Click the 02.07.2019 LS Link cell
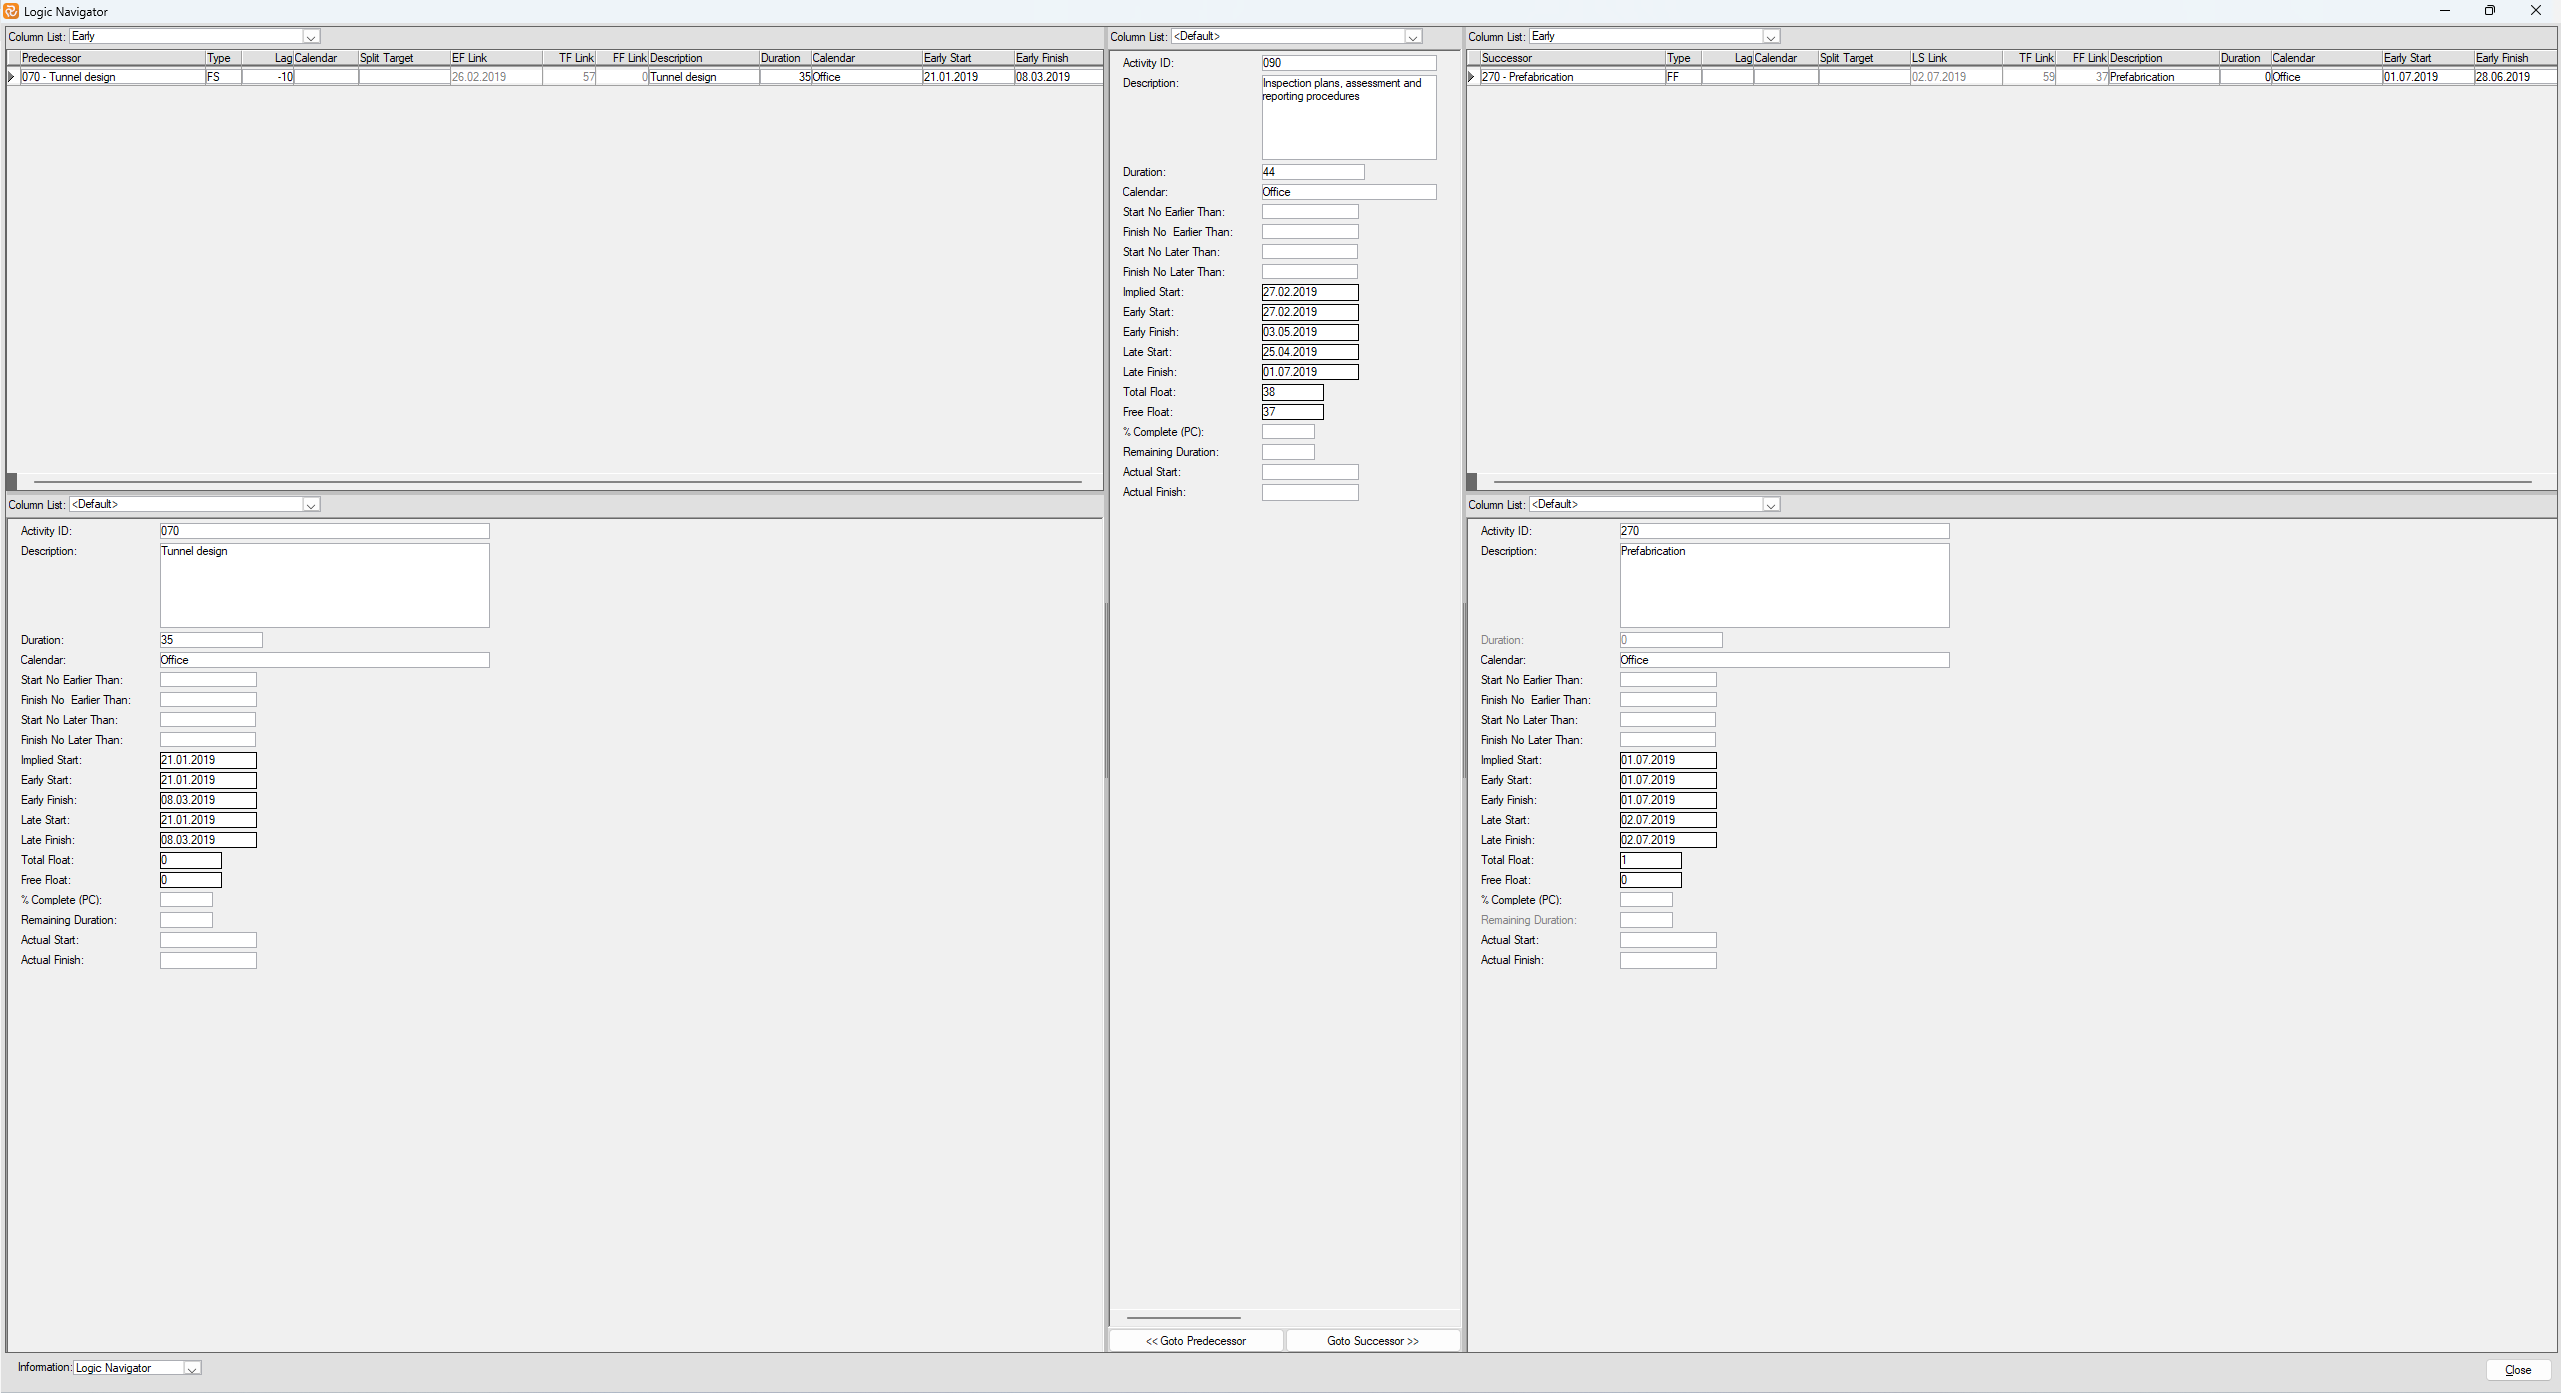Screen dimensions: 2561x1393 (x=1956, y=77)
